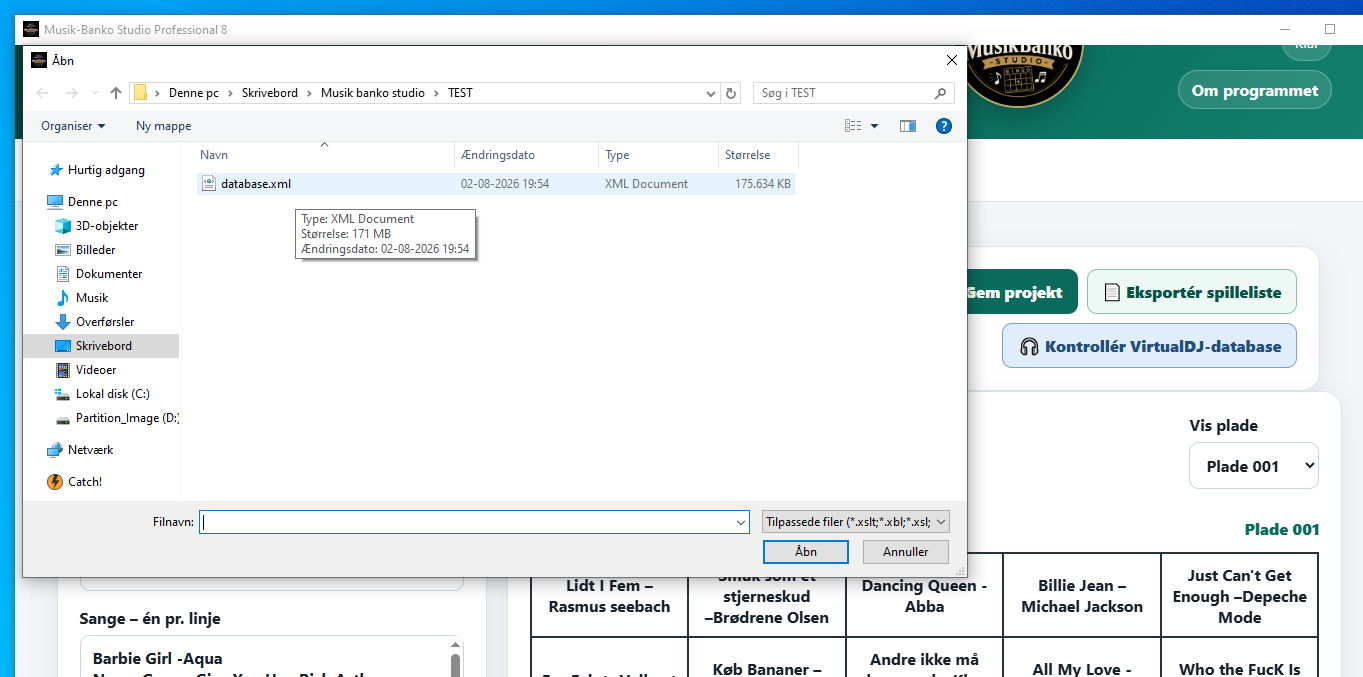
Task: Open 'Lokal disk (C:)' drive
Action: 112,394
